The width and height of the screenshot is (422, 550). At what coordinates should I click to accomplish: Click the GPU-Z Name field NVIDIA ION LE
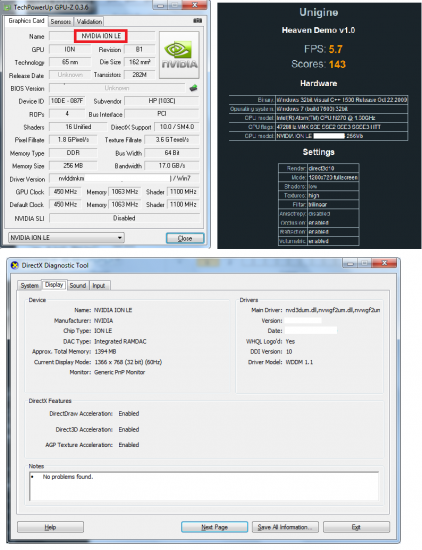click(101, 36)
